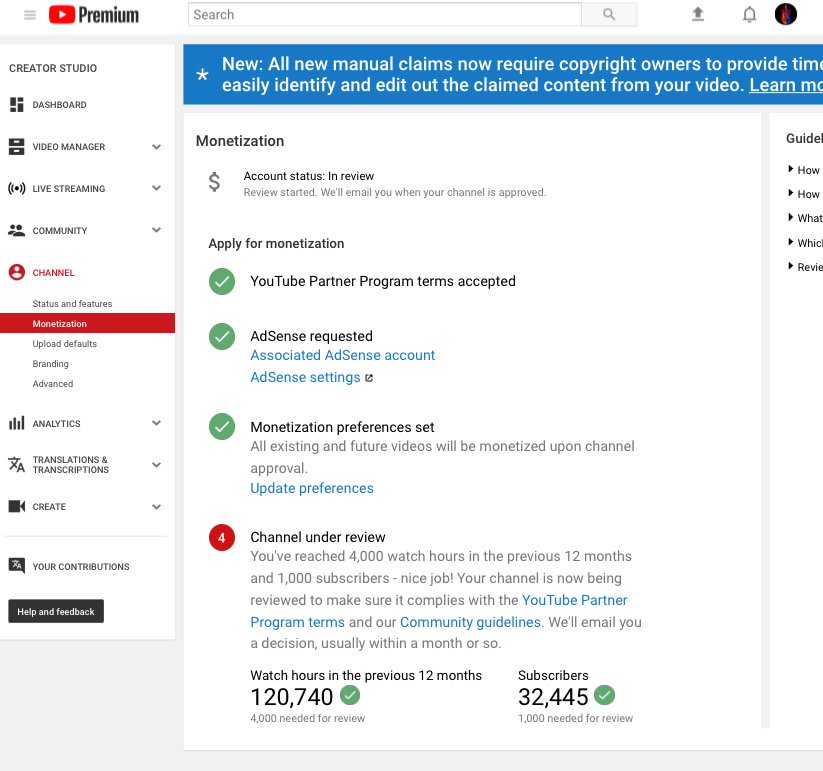
Task: Click the Video Manager icon
Action: click(x=16, y=146)
